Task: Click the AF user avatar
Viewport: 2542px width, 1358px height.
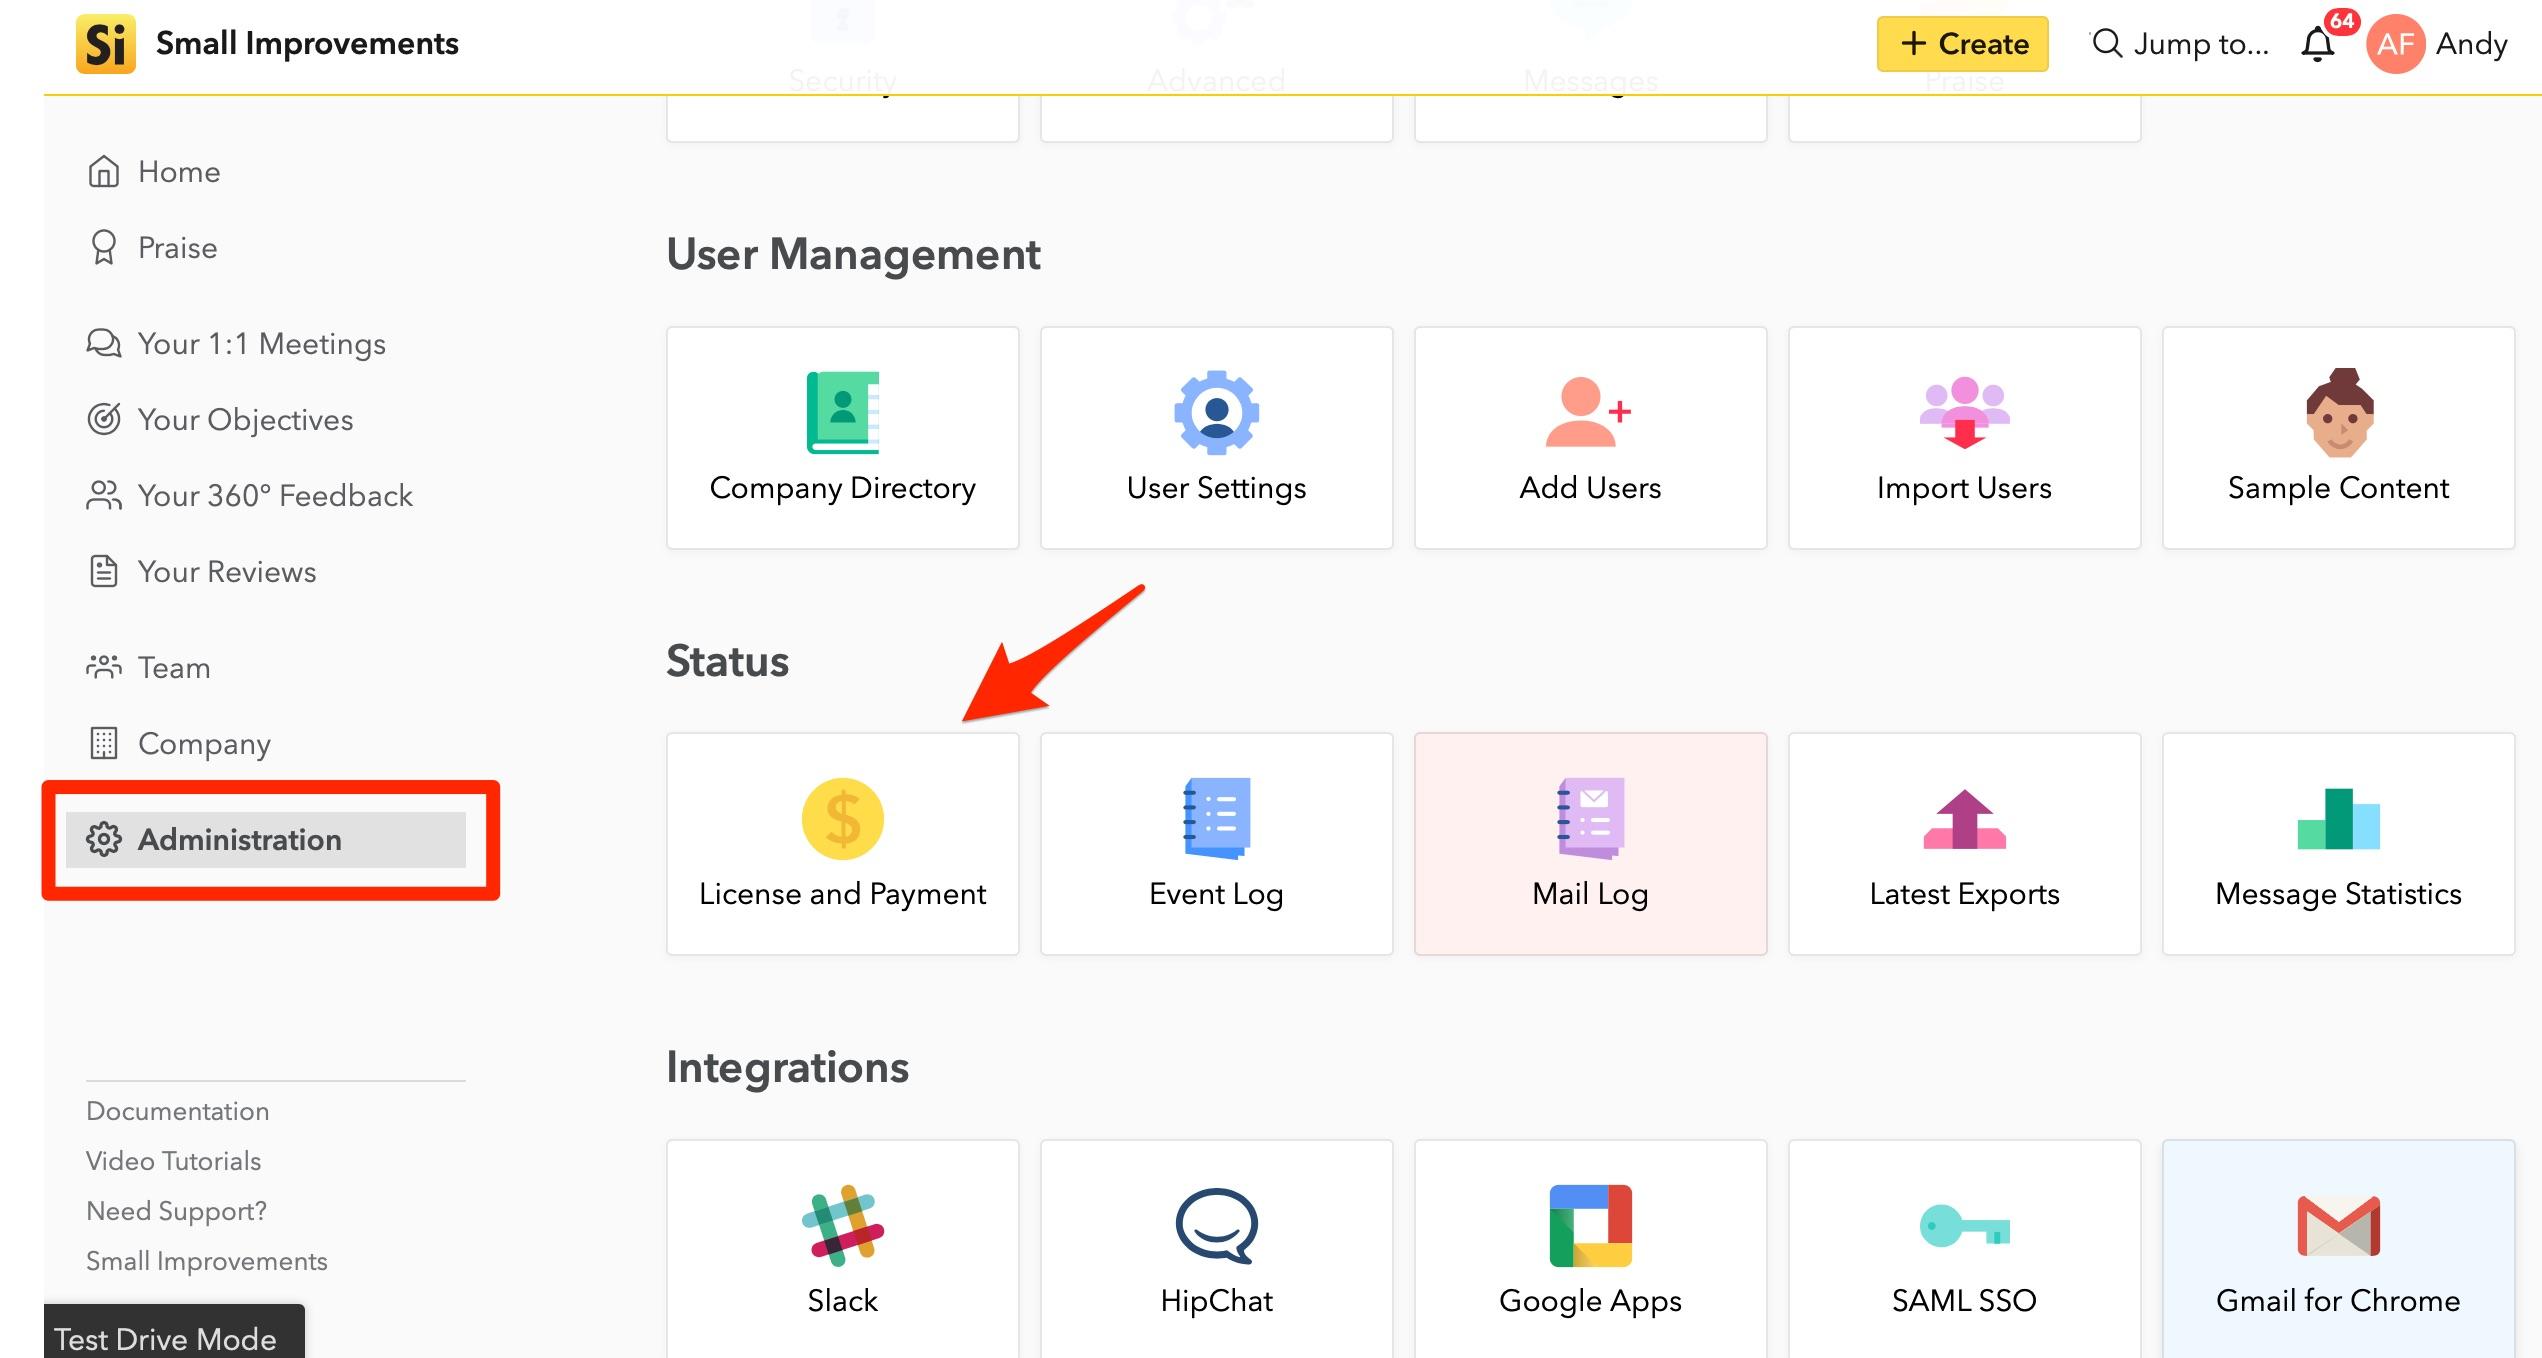Action: pyautogui.click(x=2395, y=44)
